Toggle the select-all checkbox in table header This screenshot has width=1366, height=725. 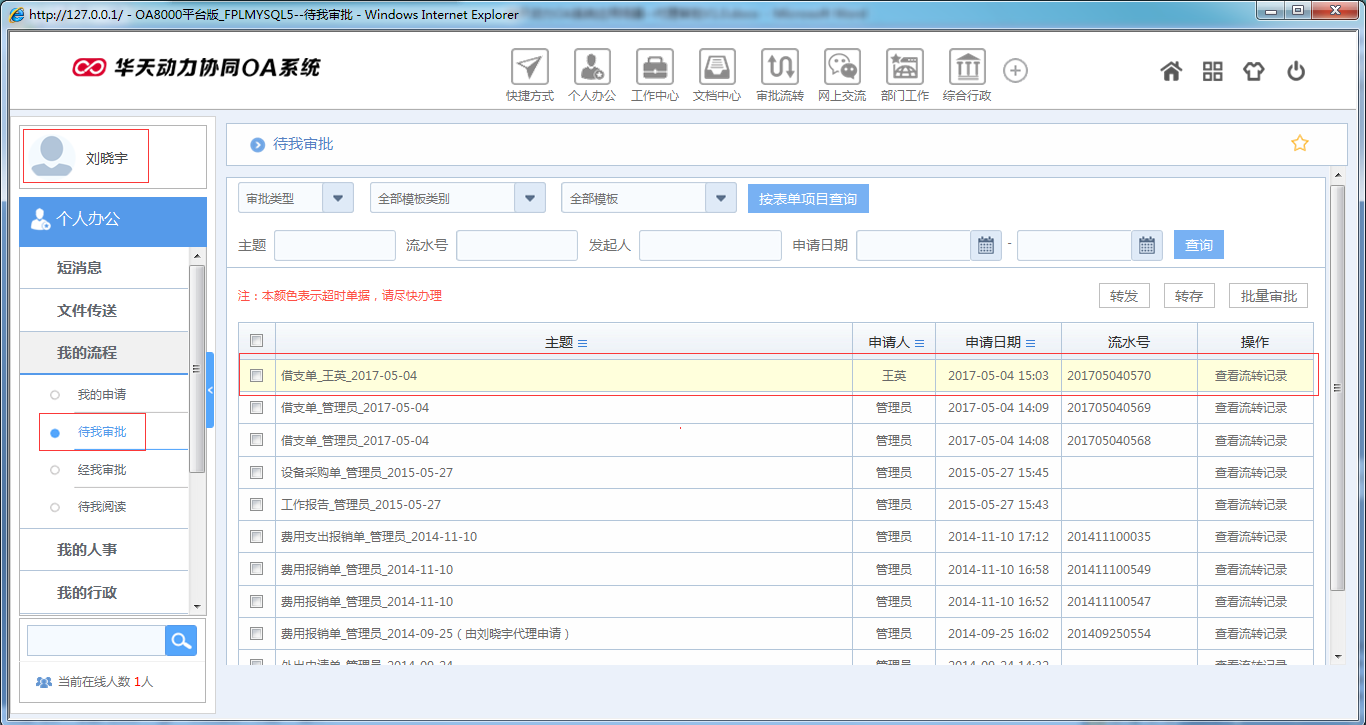[256, 341]
